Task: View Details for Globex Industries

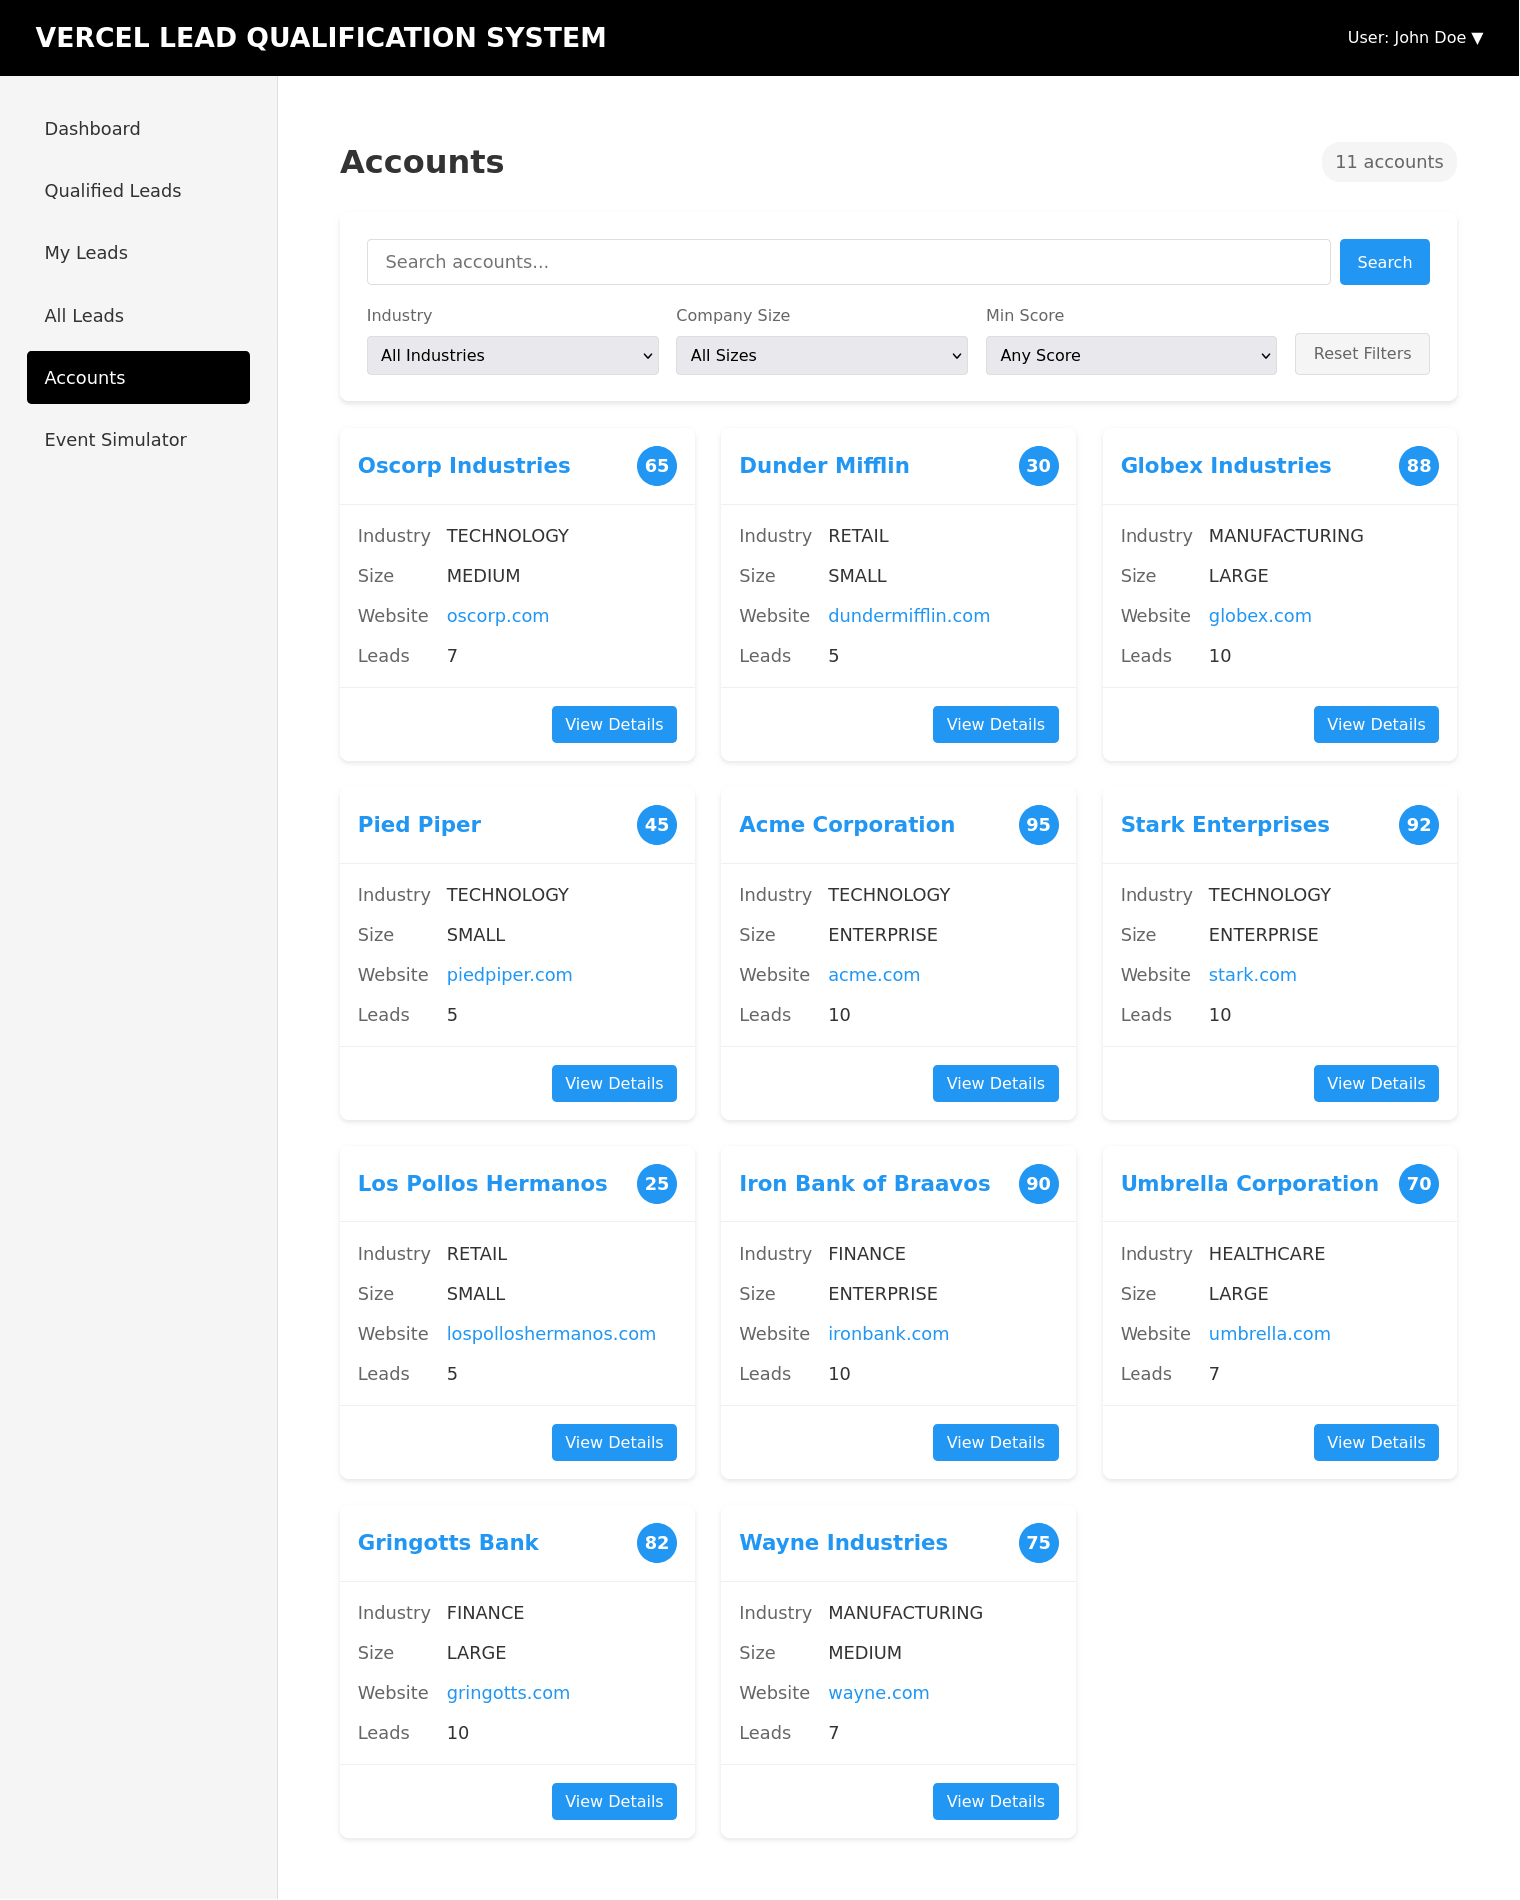Action: (x=1376, y=725)
